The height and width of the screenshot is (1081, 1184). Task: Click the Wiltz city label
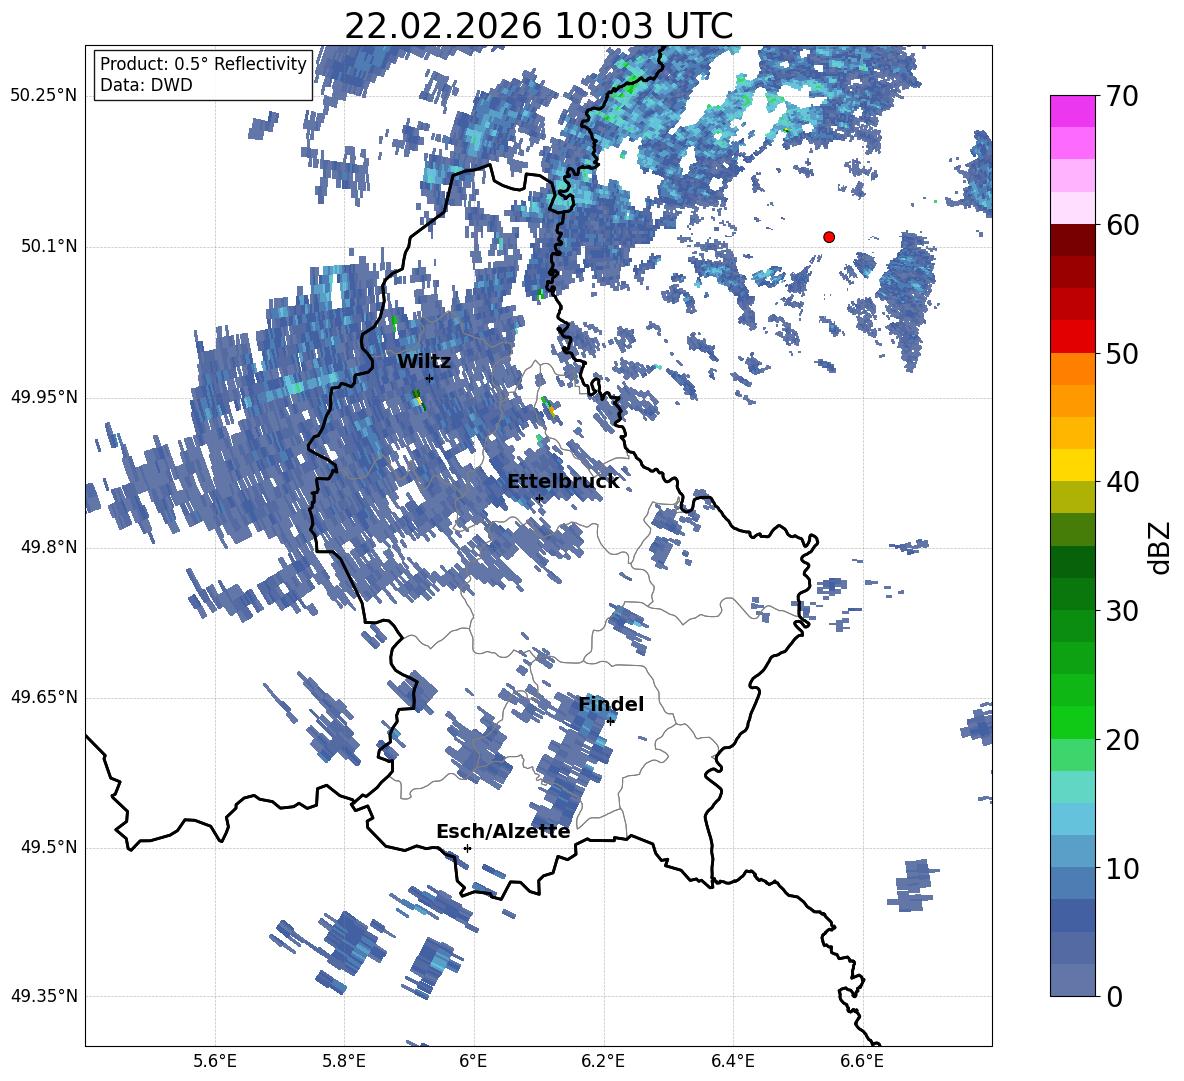pos(424,361)
